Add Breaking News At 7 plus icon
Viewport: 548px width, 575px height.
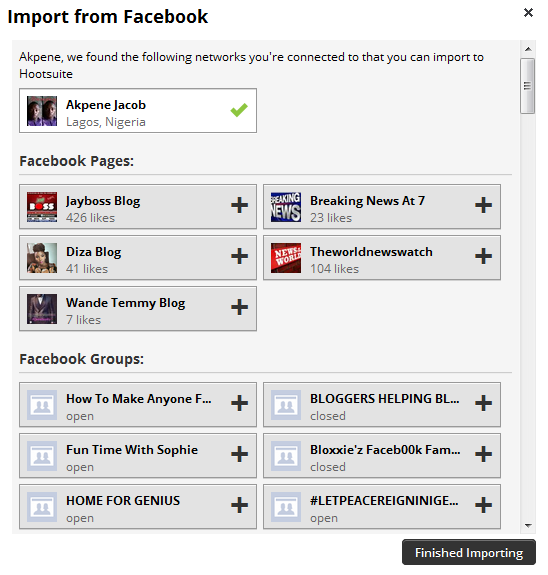[483, 205]
